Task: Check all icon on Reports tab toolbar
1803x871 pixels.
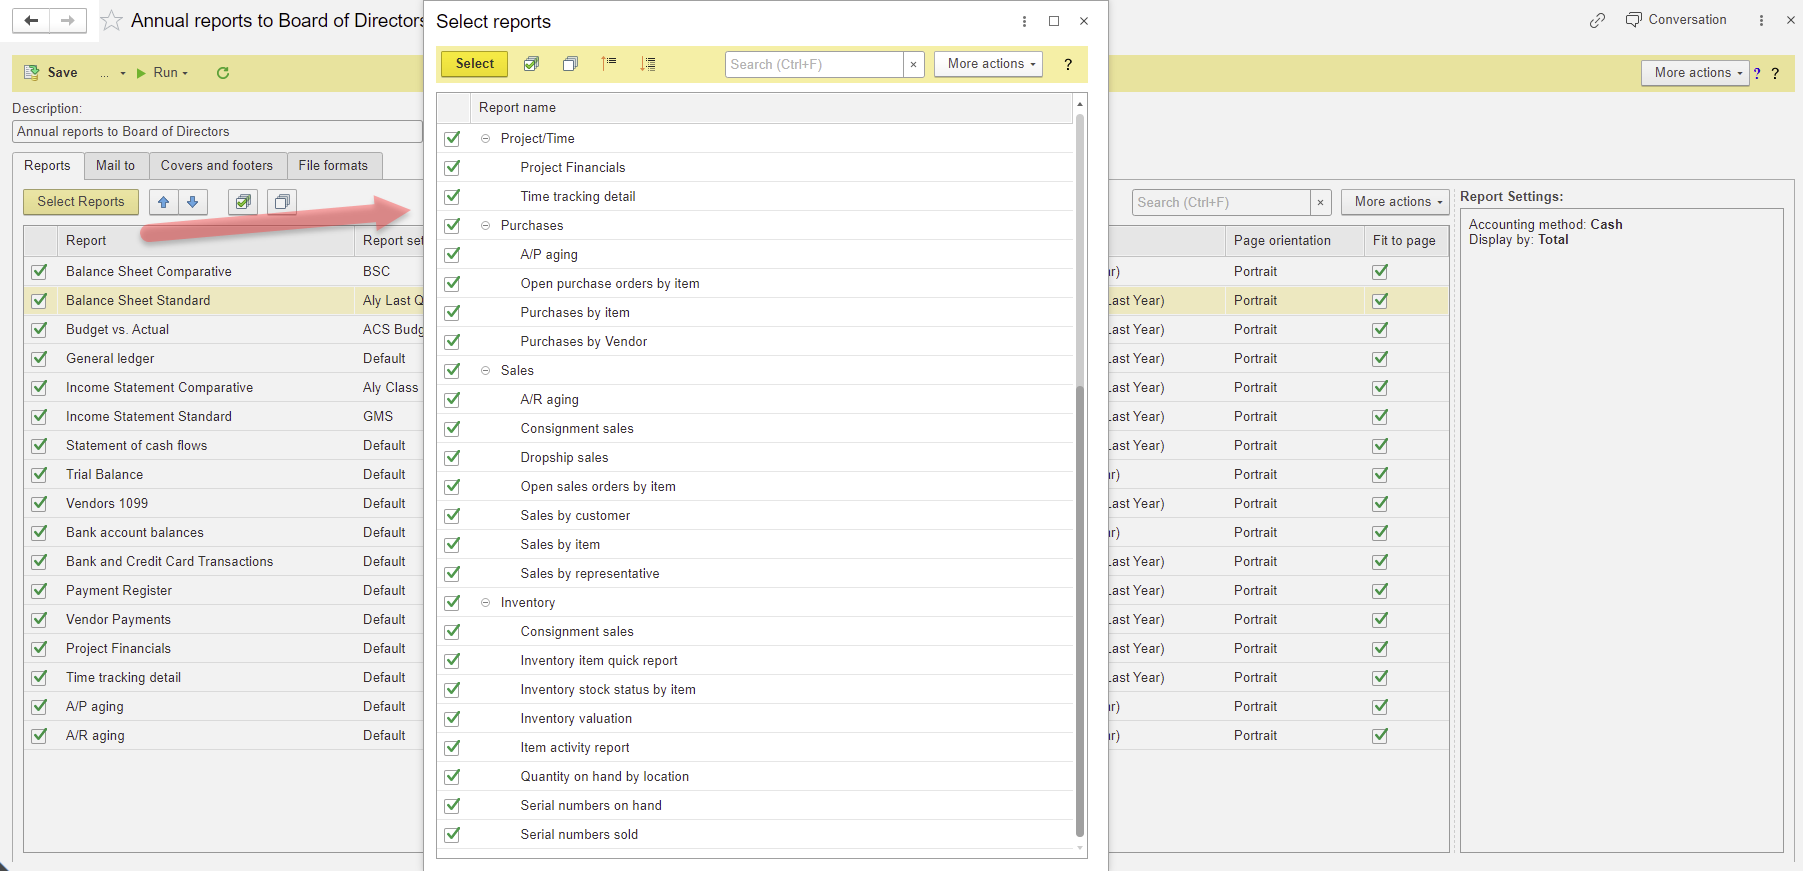Action: pos(243,202)
